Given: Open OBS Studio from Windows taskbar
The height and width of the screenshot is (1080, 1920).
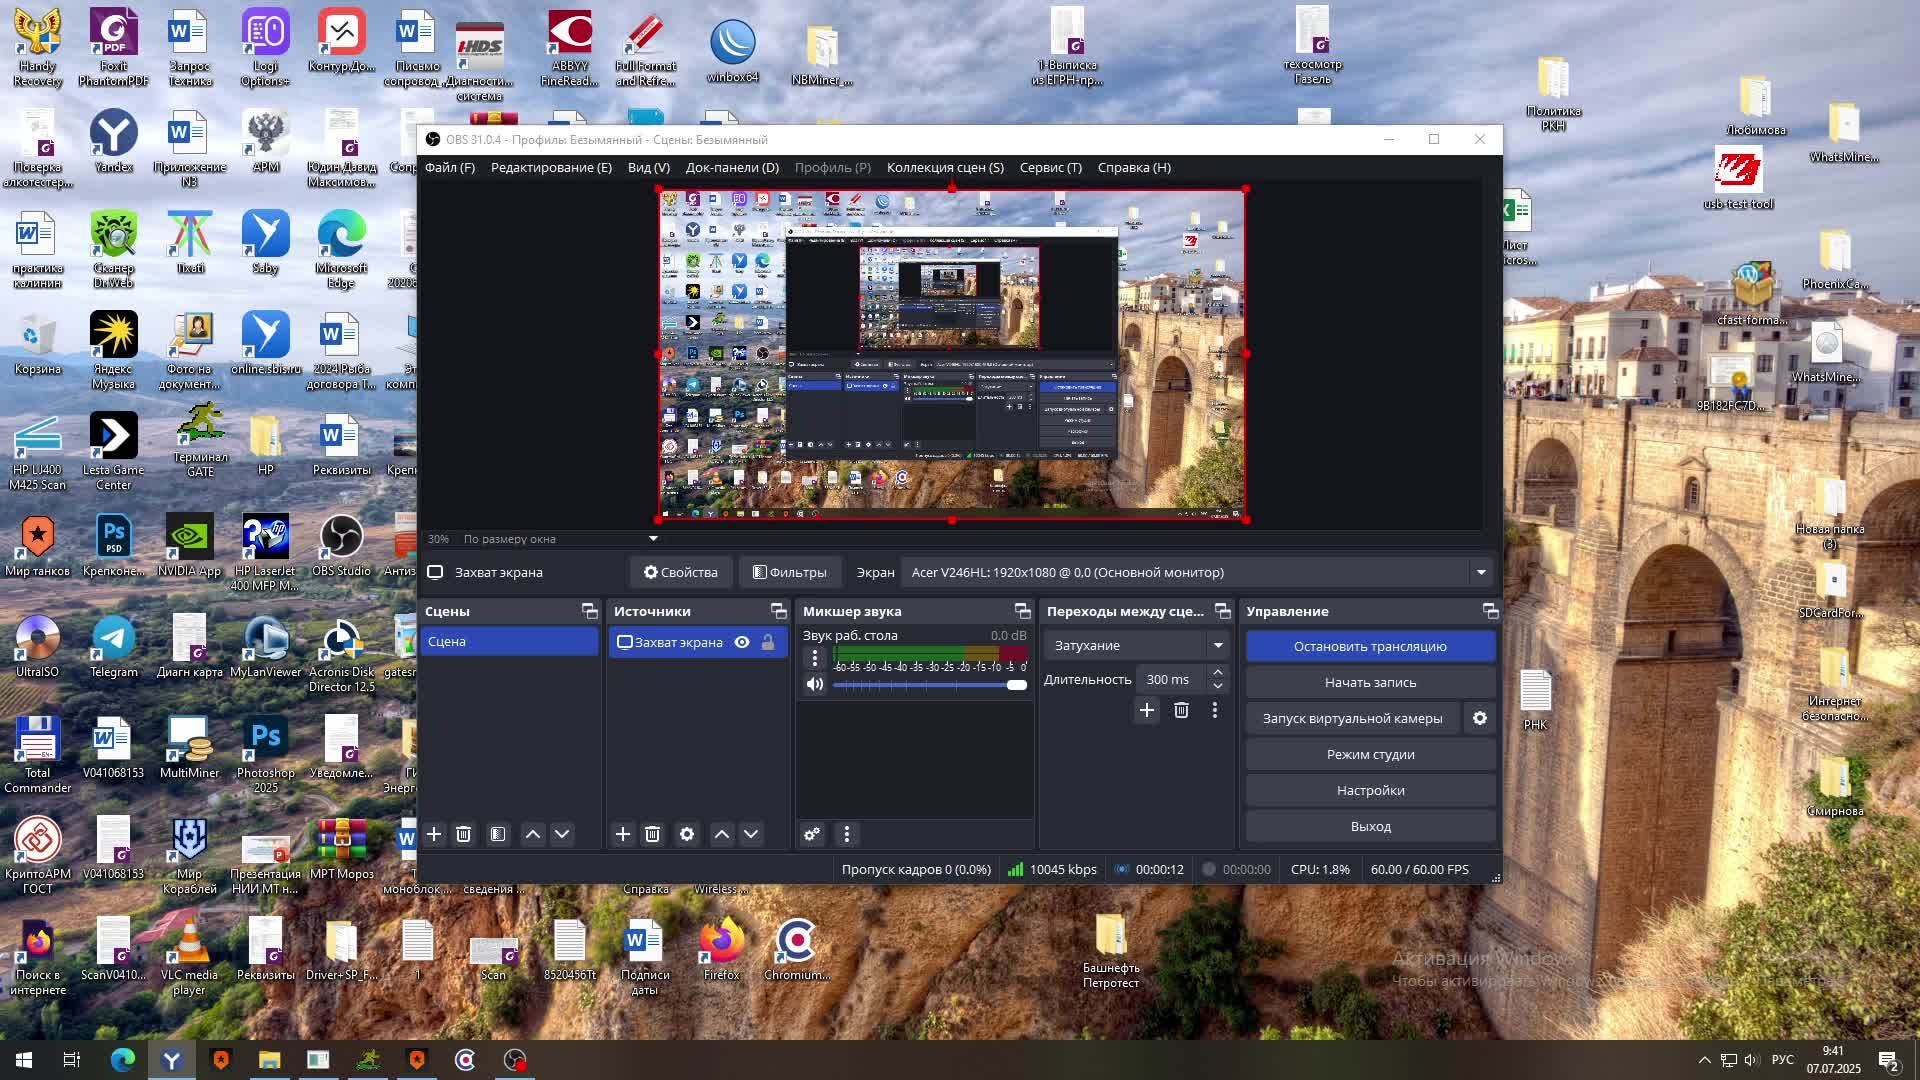Looking at the screenshot, I should click(514, 1060).
